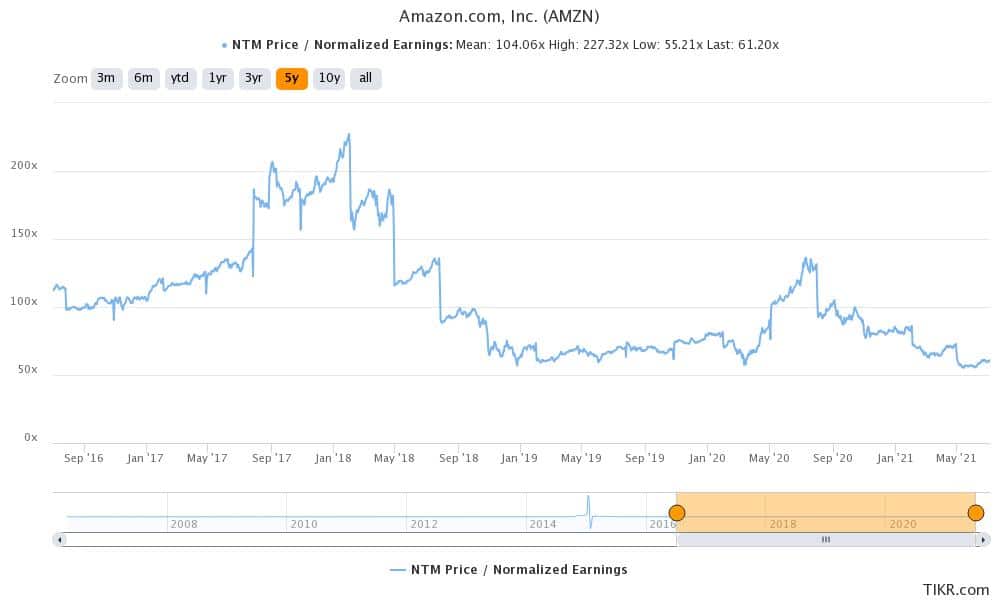Select the 6m zoom range

coord(141,78)
